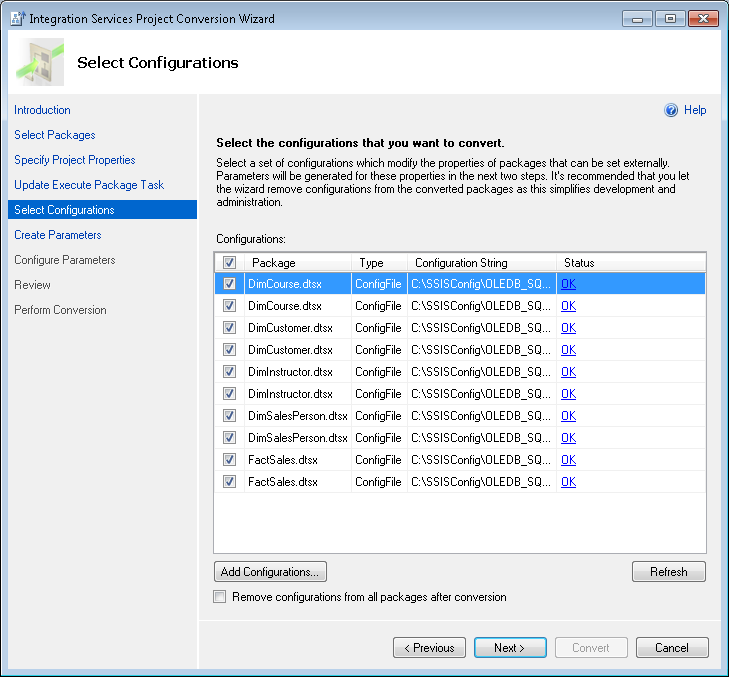This screenshot has width=729, height=677.
Task: Uncheck the last FactSales.dtsx row checkbox
Action: tap(230, 482)
